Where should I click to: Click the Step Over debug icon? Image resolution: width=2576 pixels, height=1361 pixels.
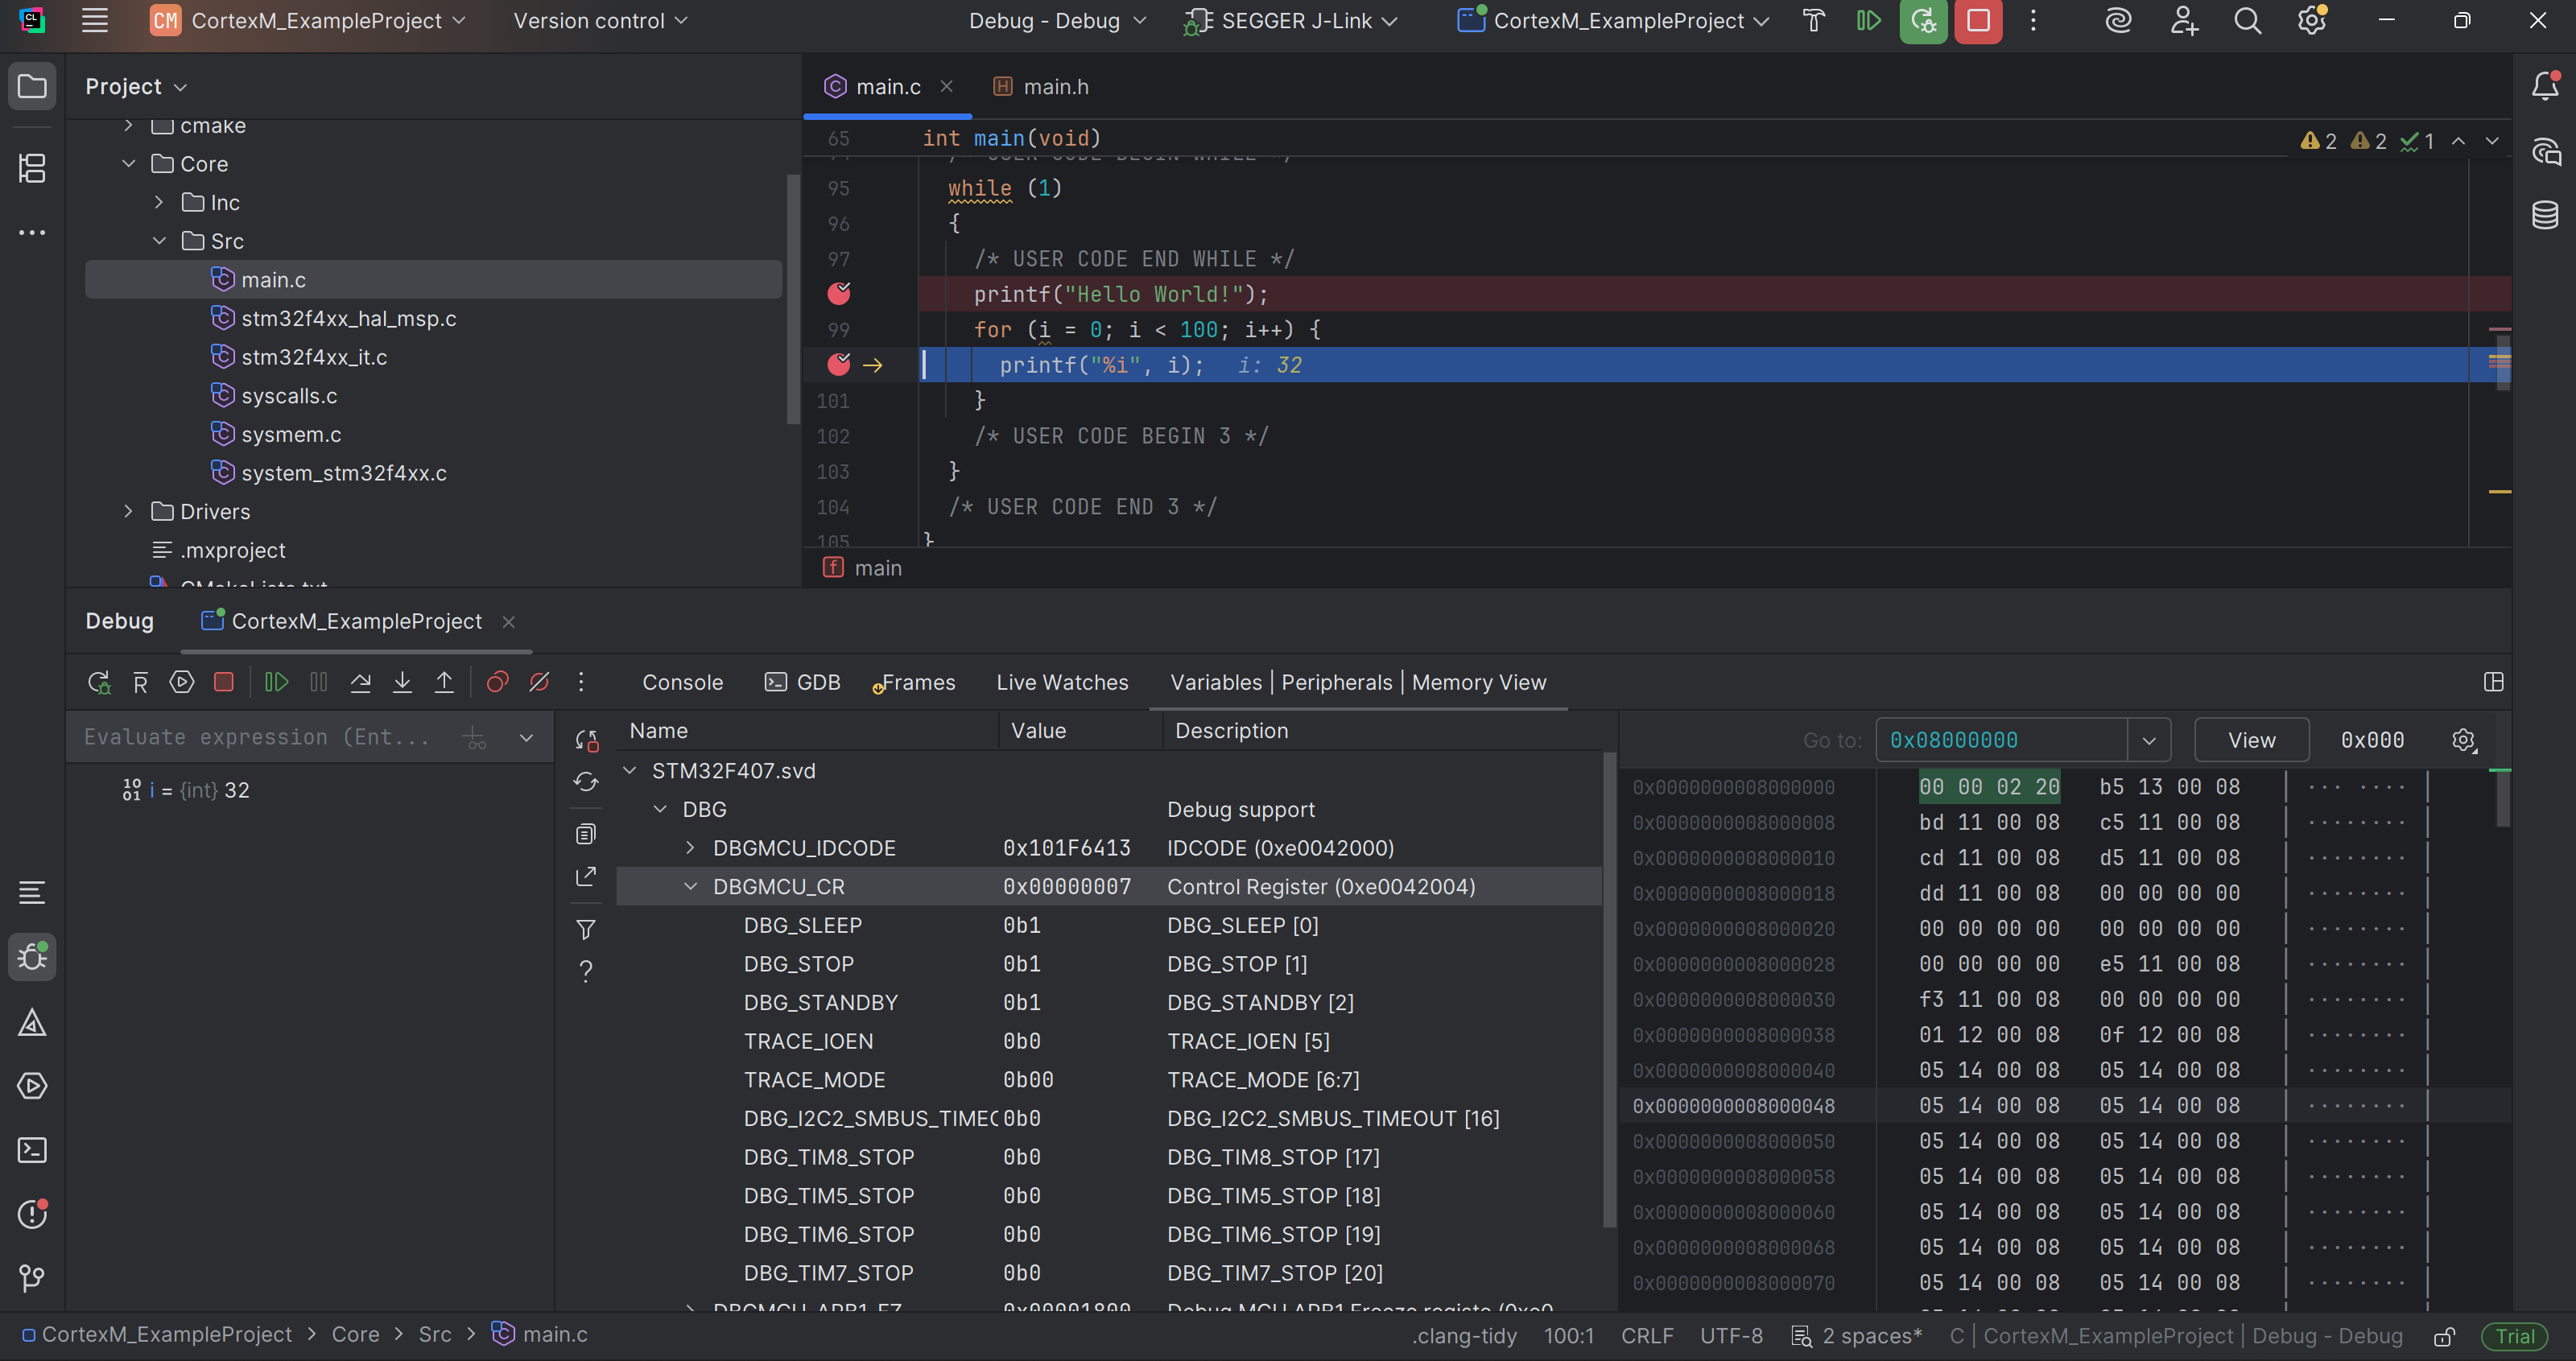tap(361, 682)
